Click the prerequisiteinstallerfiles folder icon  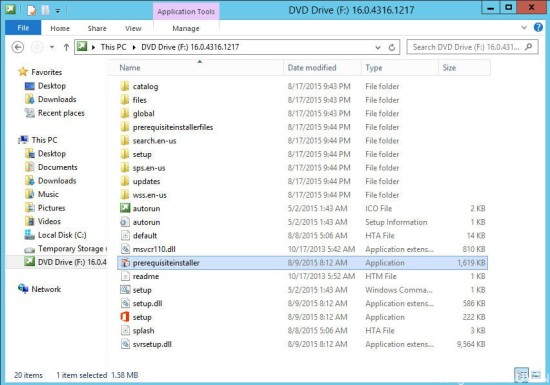coord(125,127)
